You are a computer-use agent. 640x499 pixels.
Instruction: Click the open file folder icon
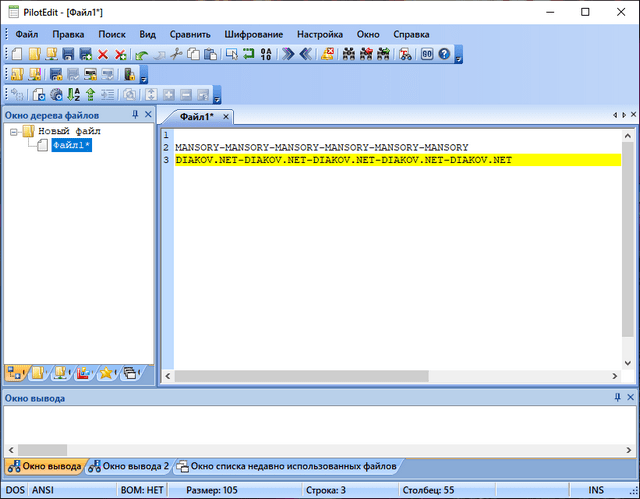click(34, 54)
